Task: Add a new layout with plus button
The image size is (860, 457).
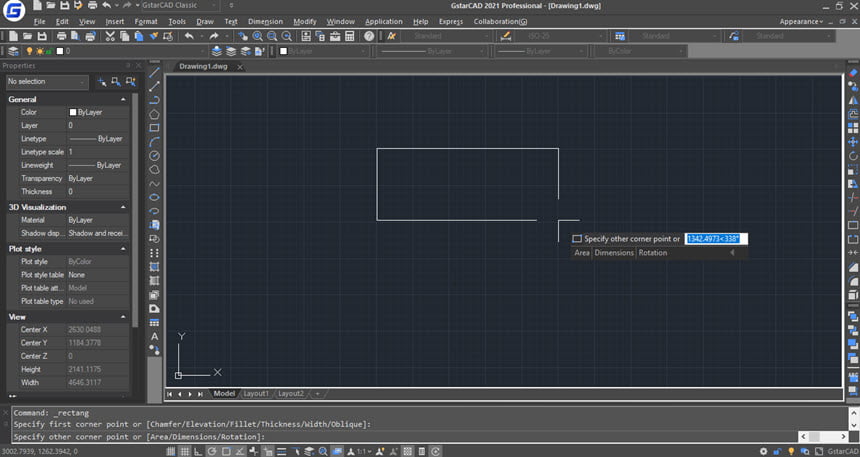Action: coord(317,394)
